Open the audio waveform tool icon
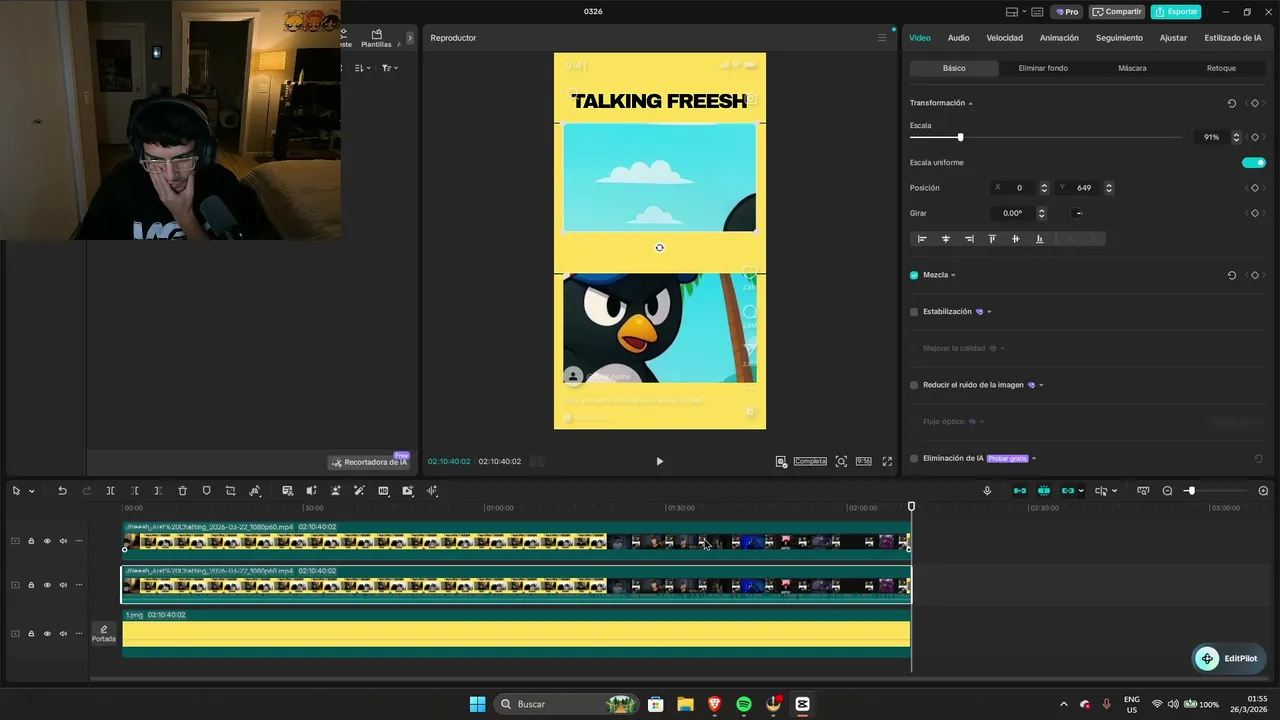The width and height of the screenshot is (1280, 720). [x=432, y=491]
